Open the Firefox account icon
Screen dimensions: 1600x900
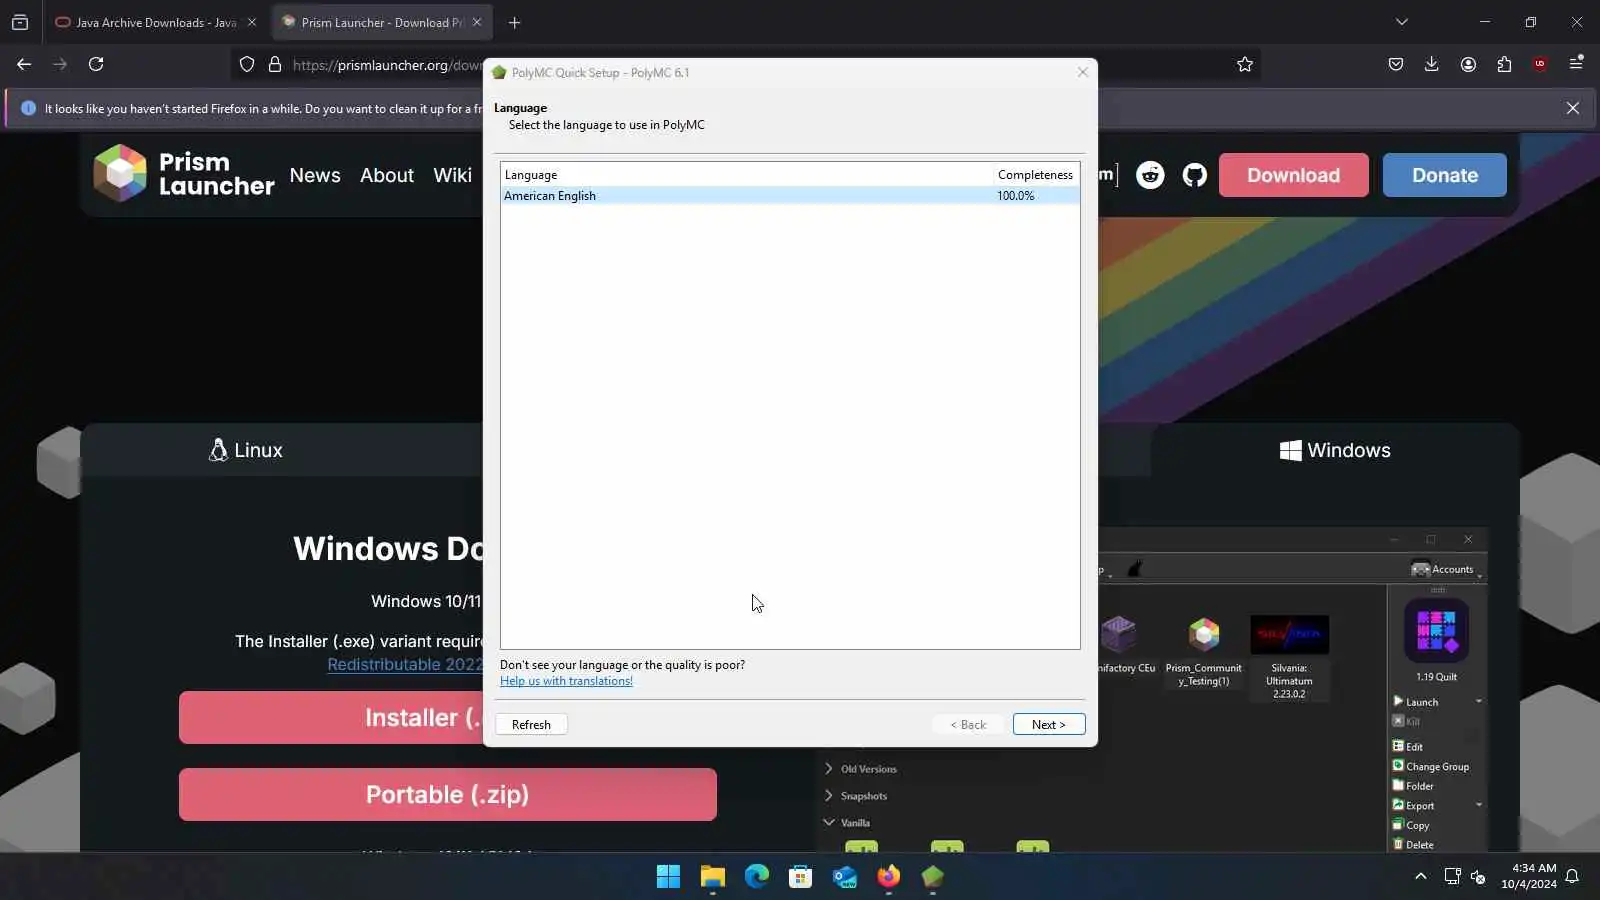click(1468, 64)
